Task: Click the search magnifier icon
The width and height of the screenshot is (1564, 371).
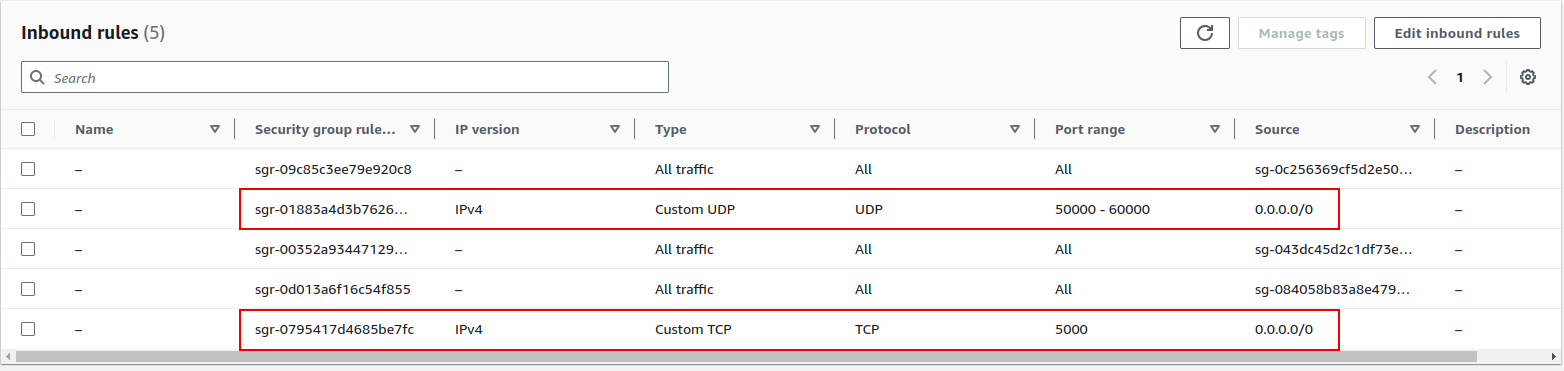Action: pos(38,77)
